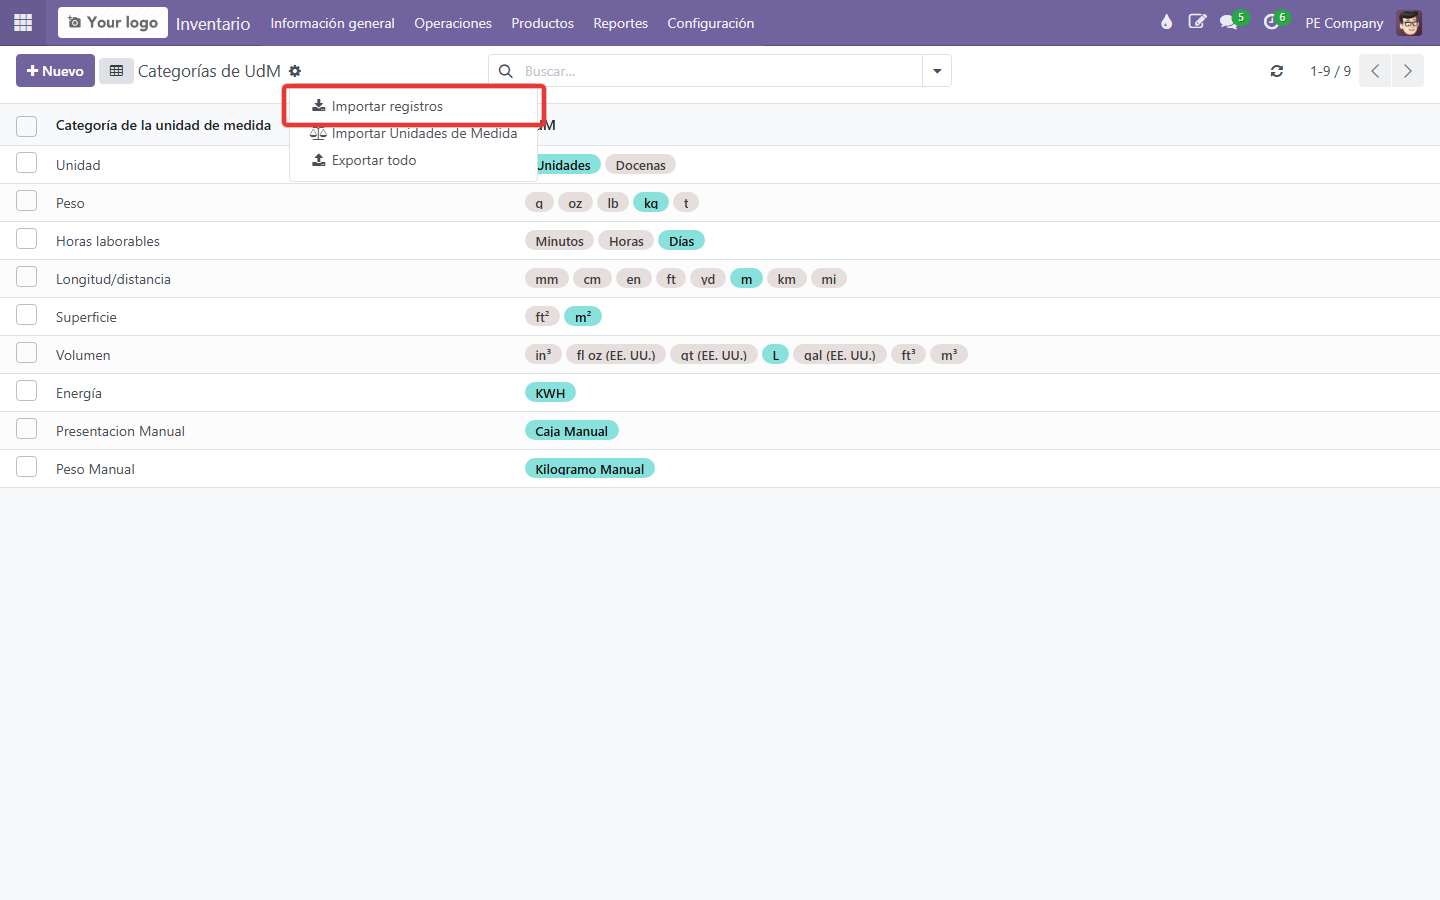Open the Configuración menu

click(711, 23)
